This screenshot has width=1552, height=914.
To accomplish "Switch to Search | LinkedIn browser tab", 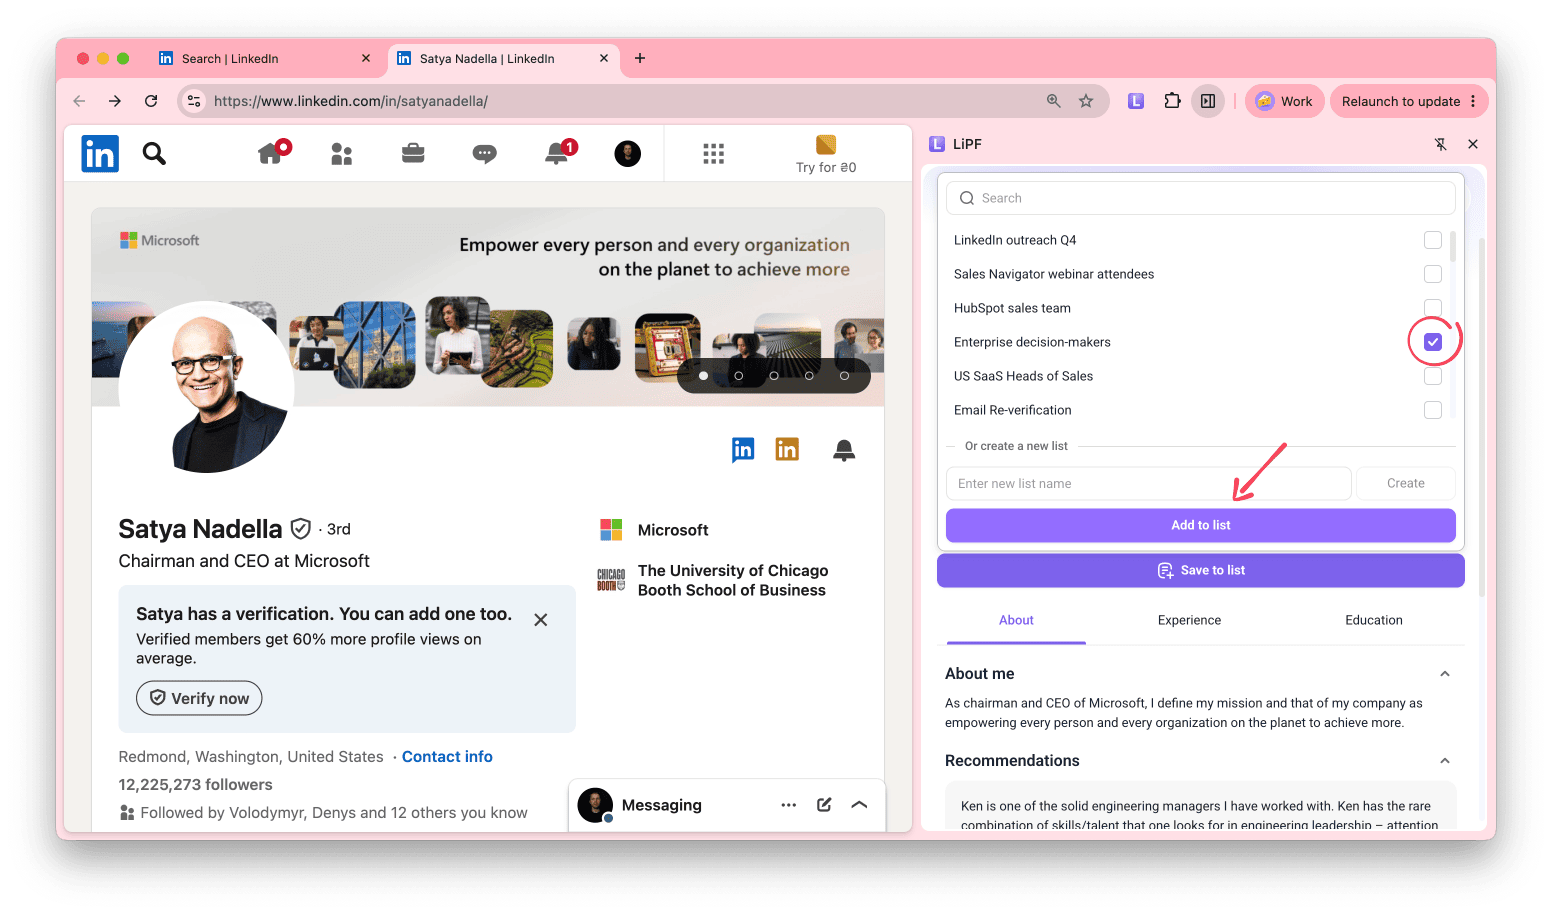I will 265,59.
